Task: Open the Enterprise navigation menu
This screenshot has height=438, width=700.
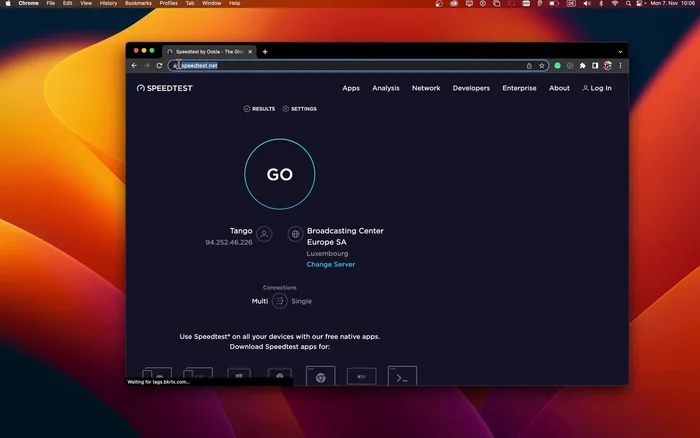Action: [x=519, y=88]
